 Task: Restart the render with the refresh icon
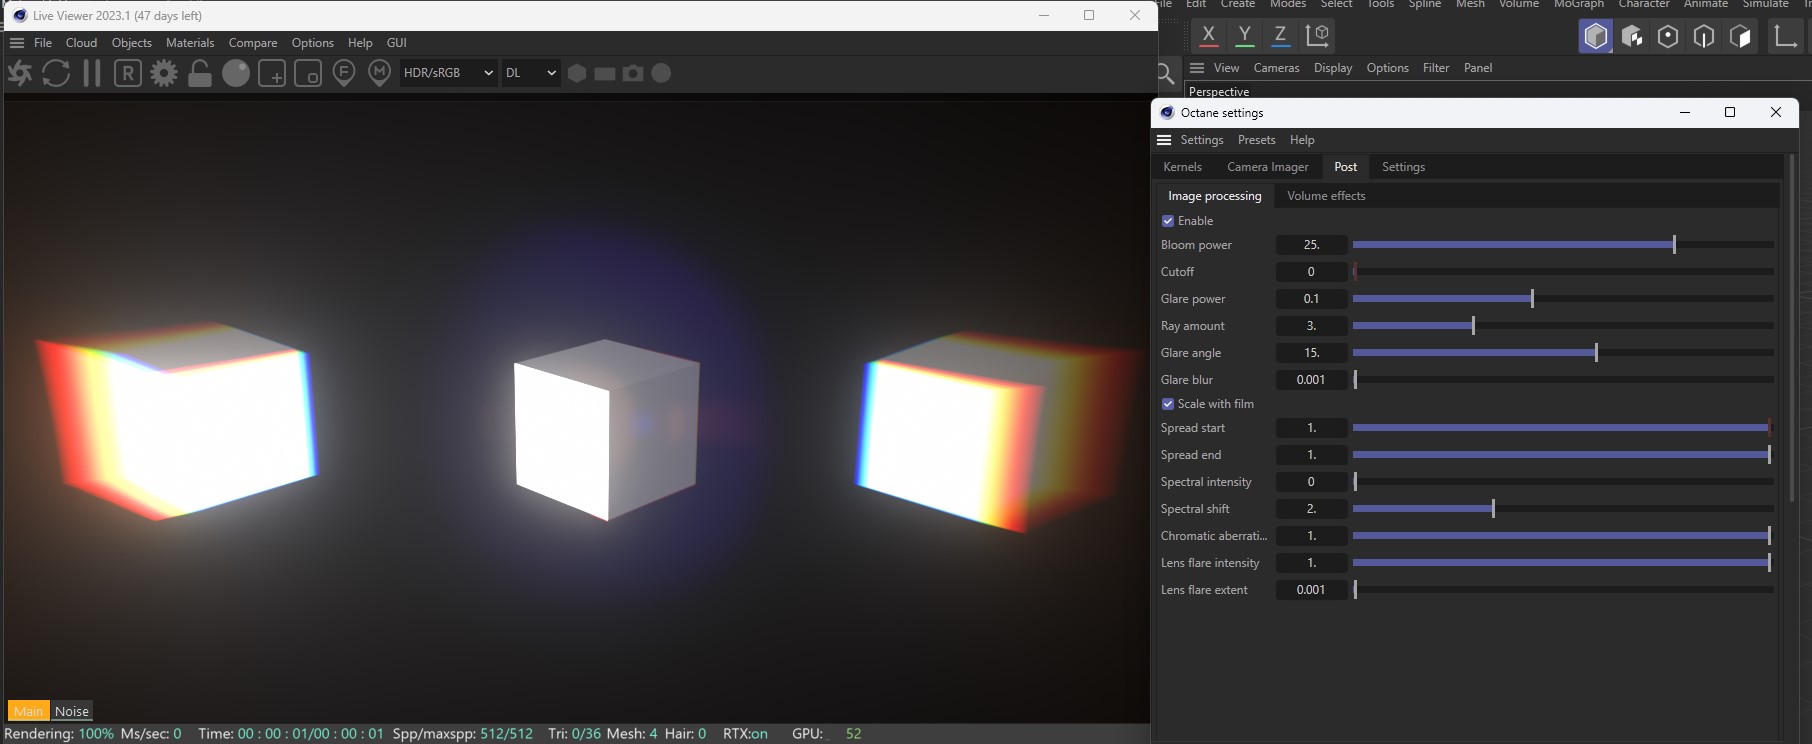pyautogui.click(x=56, y=73)
